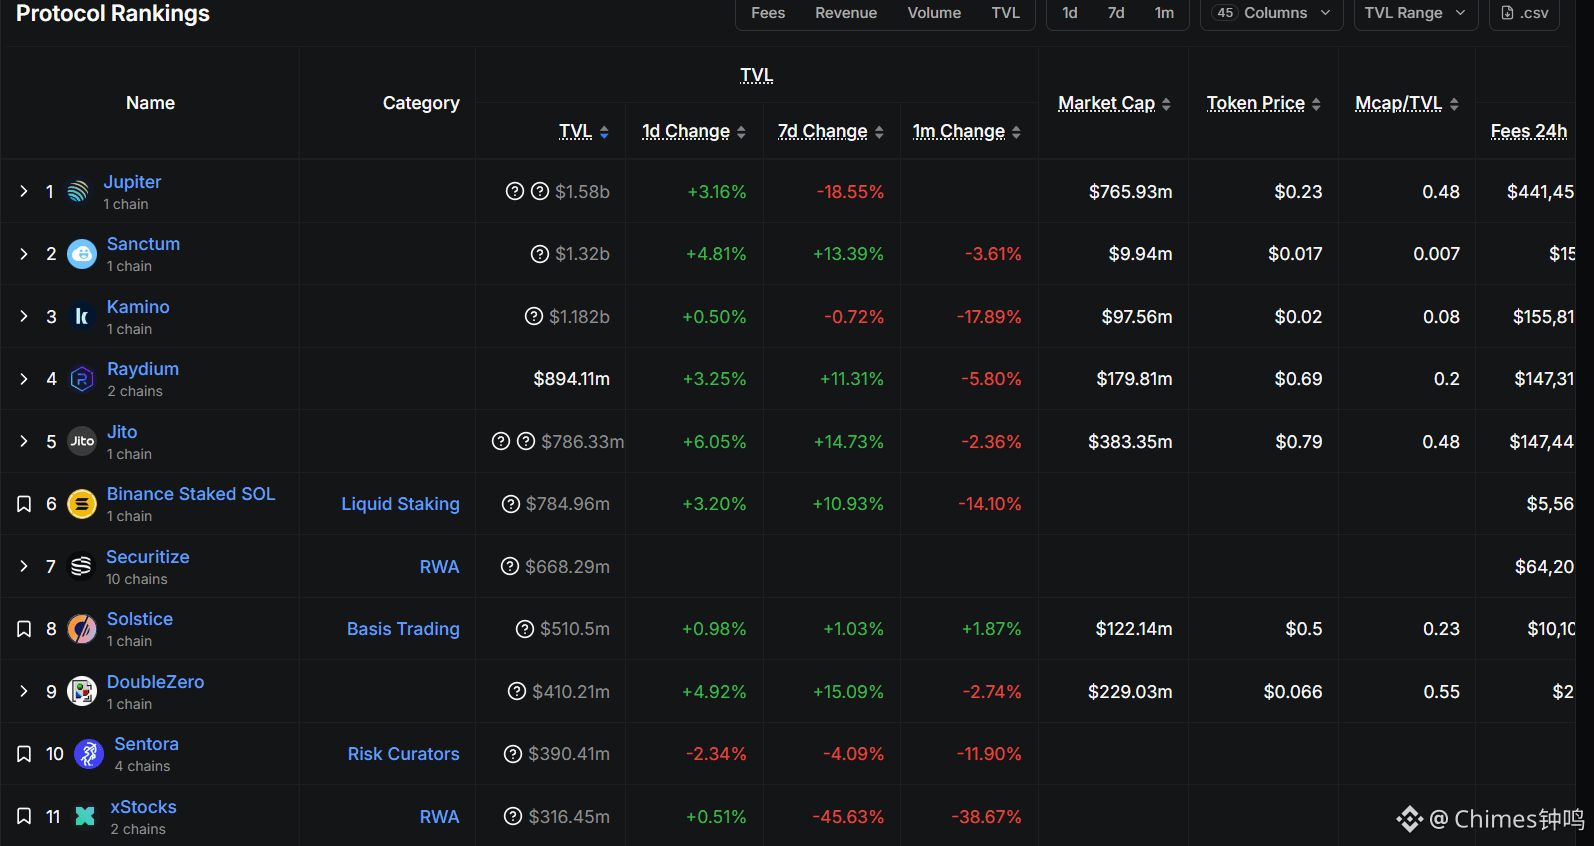Screen dimensions: 1594x846
Task: Expand the Sanctum row
Action: coord(24,254)
